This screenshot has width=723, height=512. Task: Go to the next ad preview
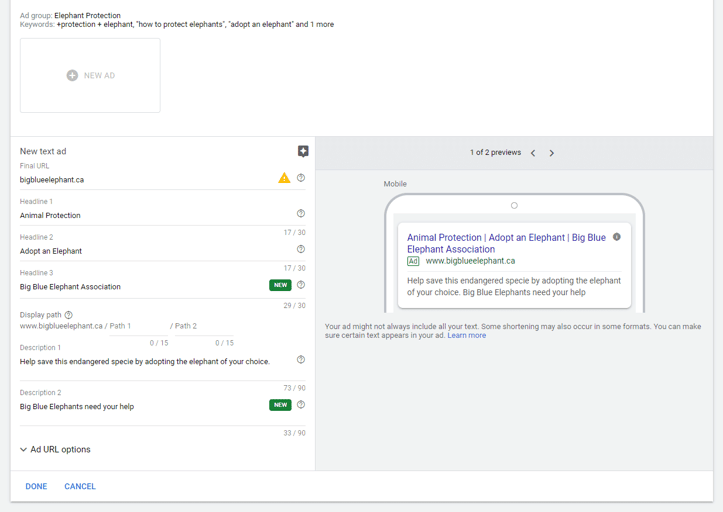point(551,153)
